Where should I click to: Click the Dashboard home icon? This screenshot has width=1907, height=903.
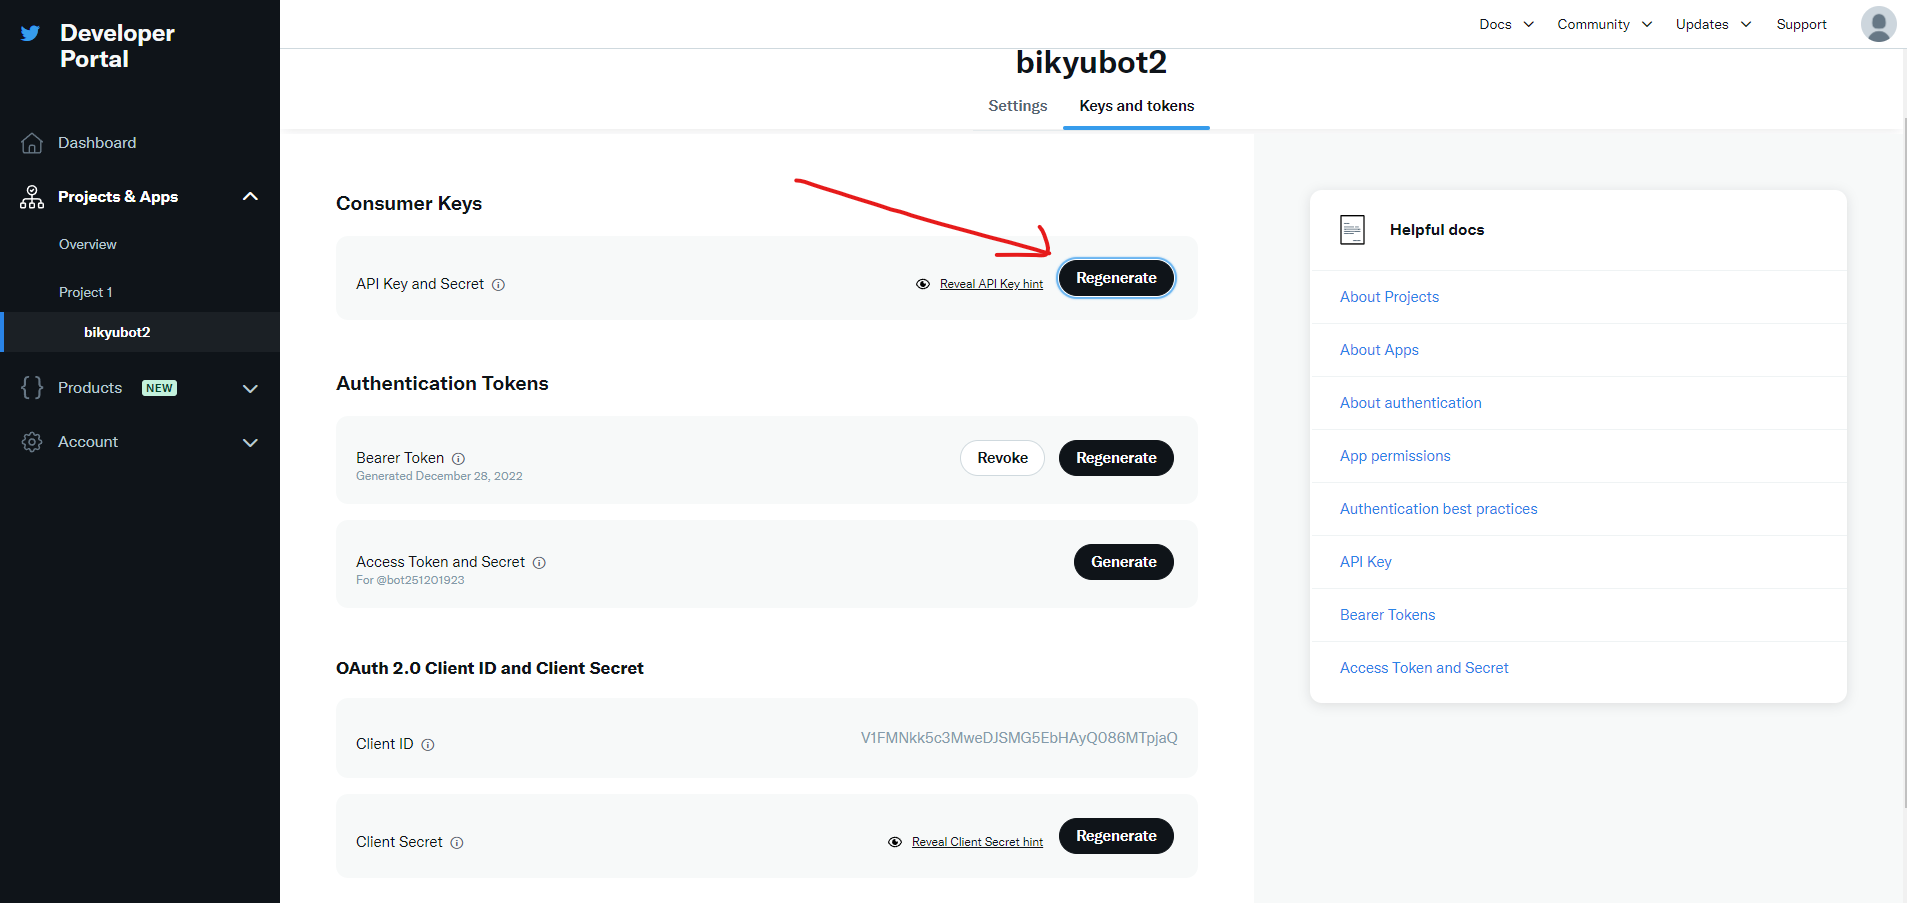point(32,143)
